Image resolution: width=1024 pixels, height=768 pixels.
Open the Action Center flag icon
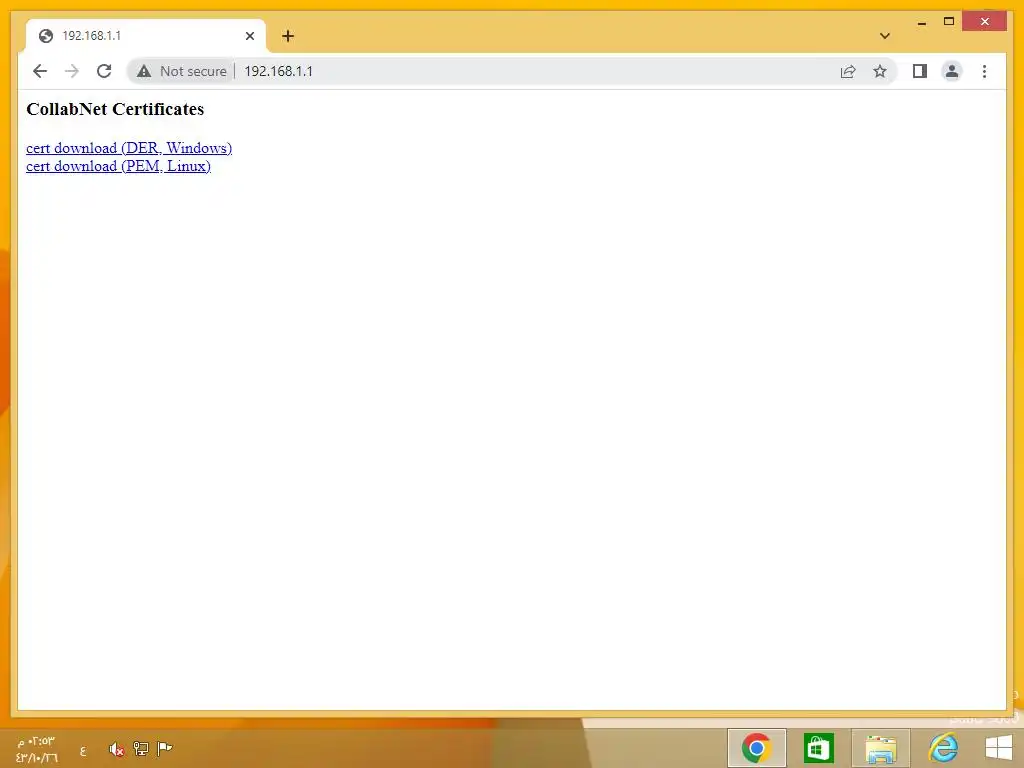[165, 748]
